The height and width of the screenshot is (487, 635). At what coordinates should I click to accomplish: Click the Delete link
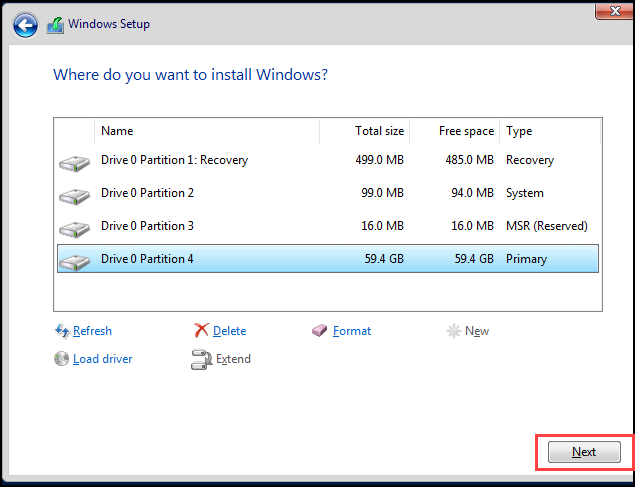(x=230, y=331)
